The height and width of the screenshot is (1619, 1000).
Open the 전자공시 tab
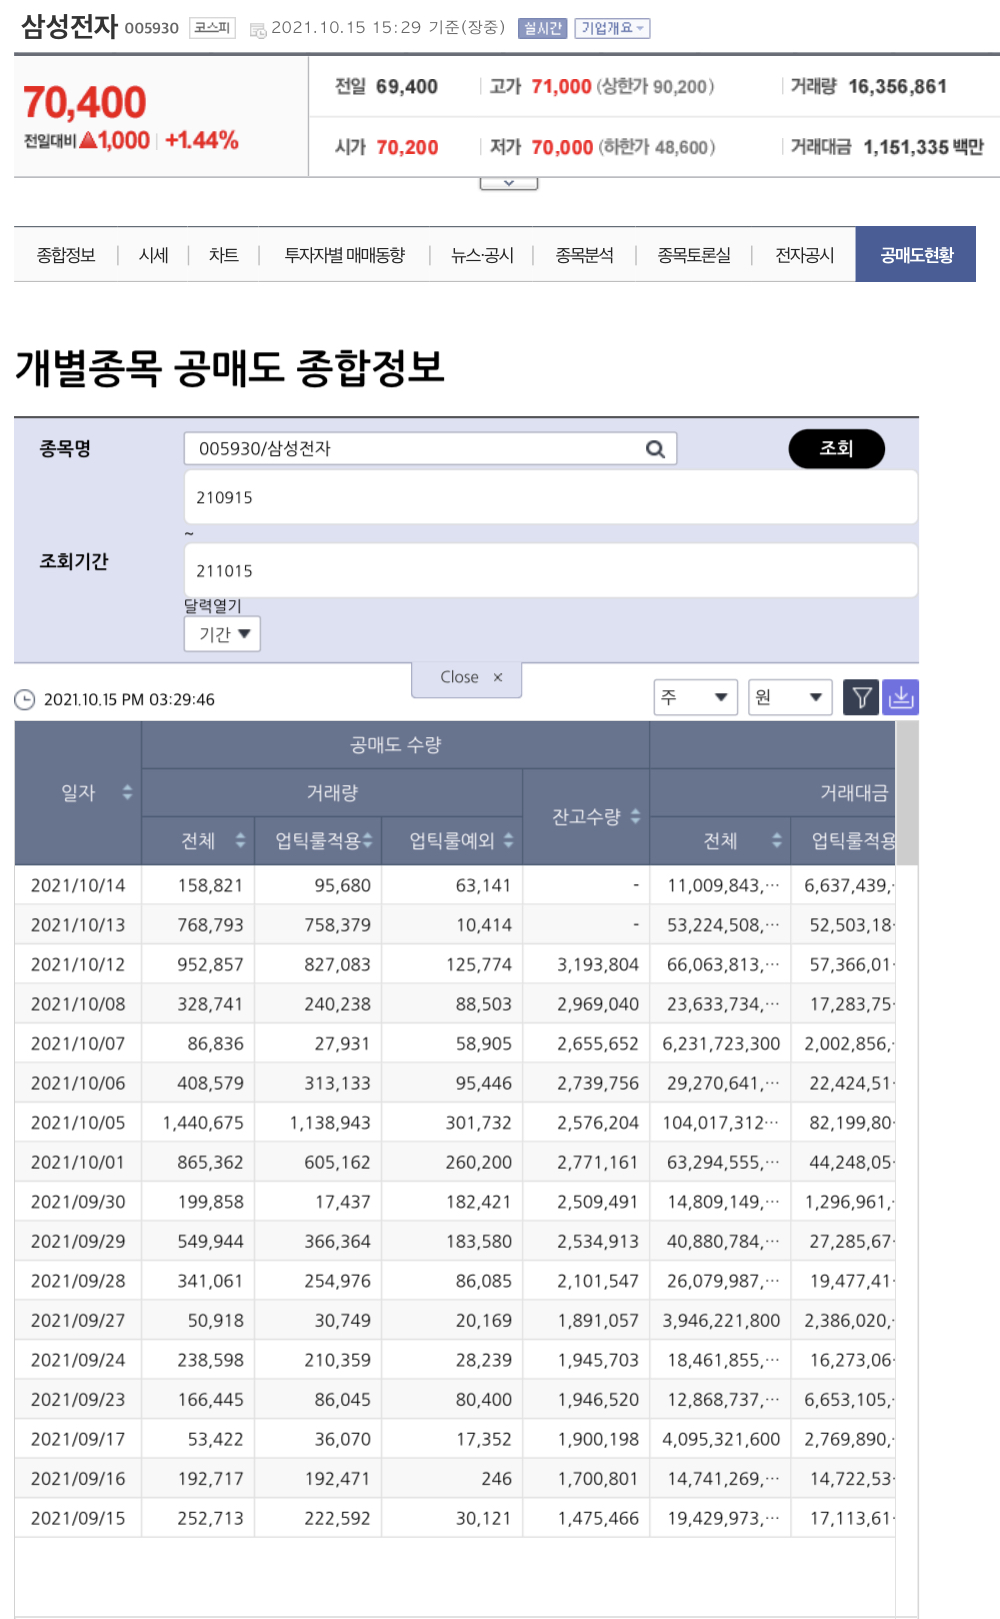click(x=805, y=255)
